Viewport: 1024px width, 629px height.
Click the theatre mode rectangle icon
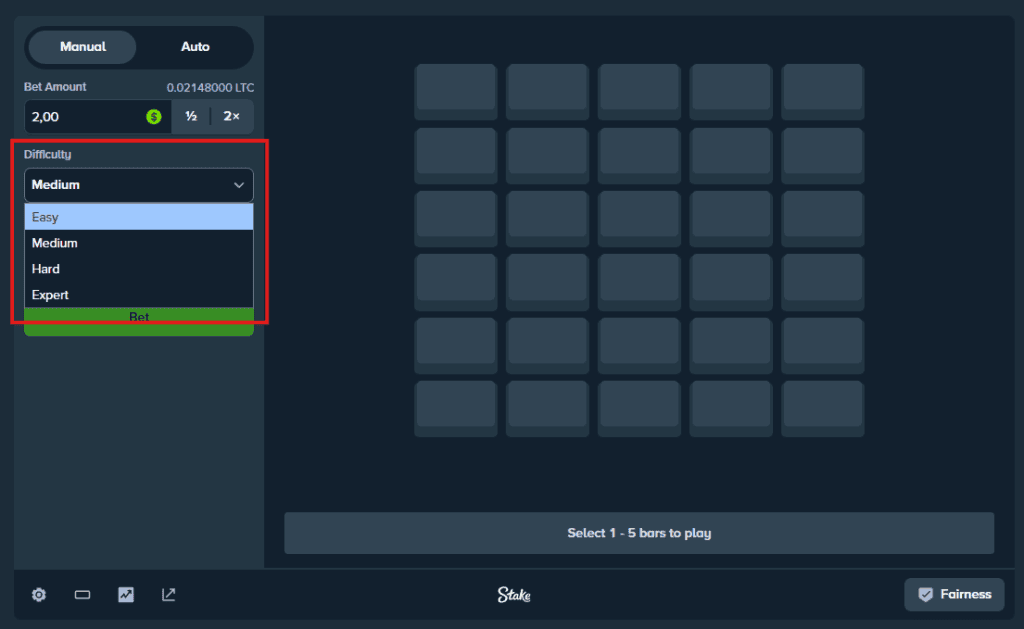[x=83, y=595]
